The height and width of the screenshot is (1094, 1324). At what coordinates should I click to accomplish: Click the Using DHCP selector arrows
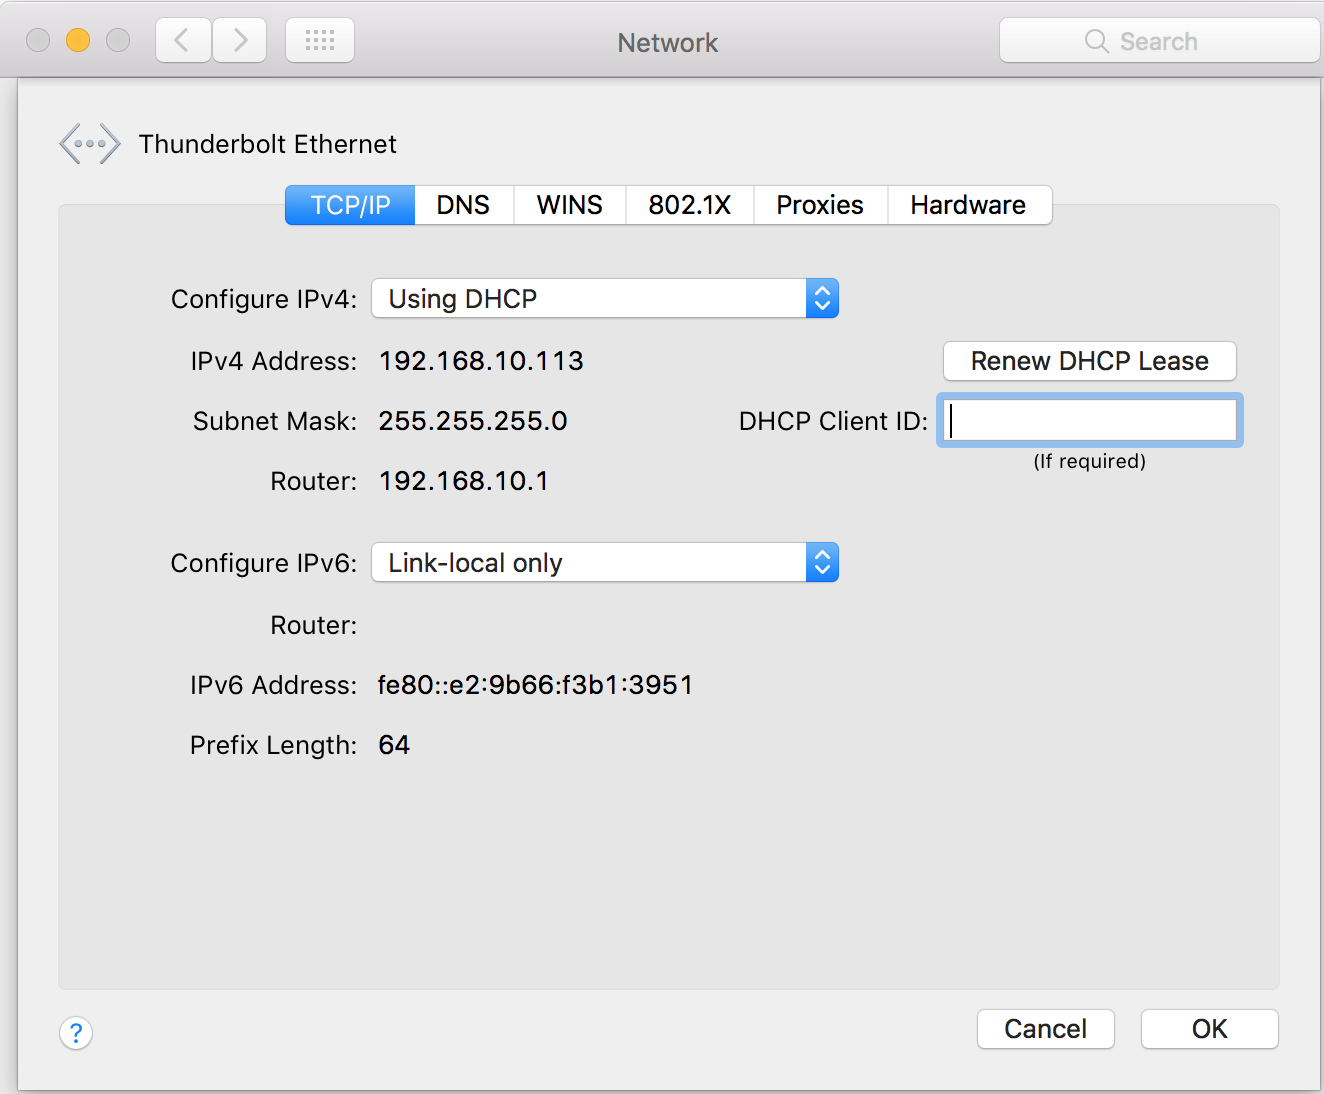[x=822, y=298]
